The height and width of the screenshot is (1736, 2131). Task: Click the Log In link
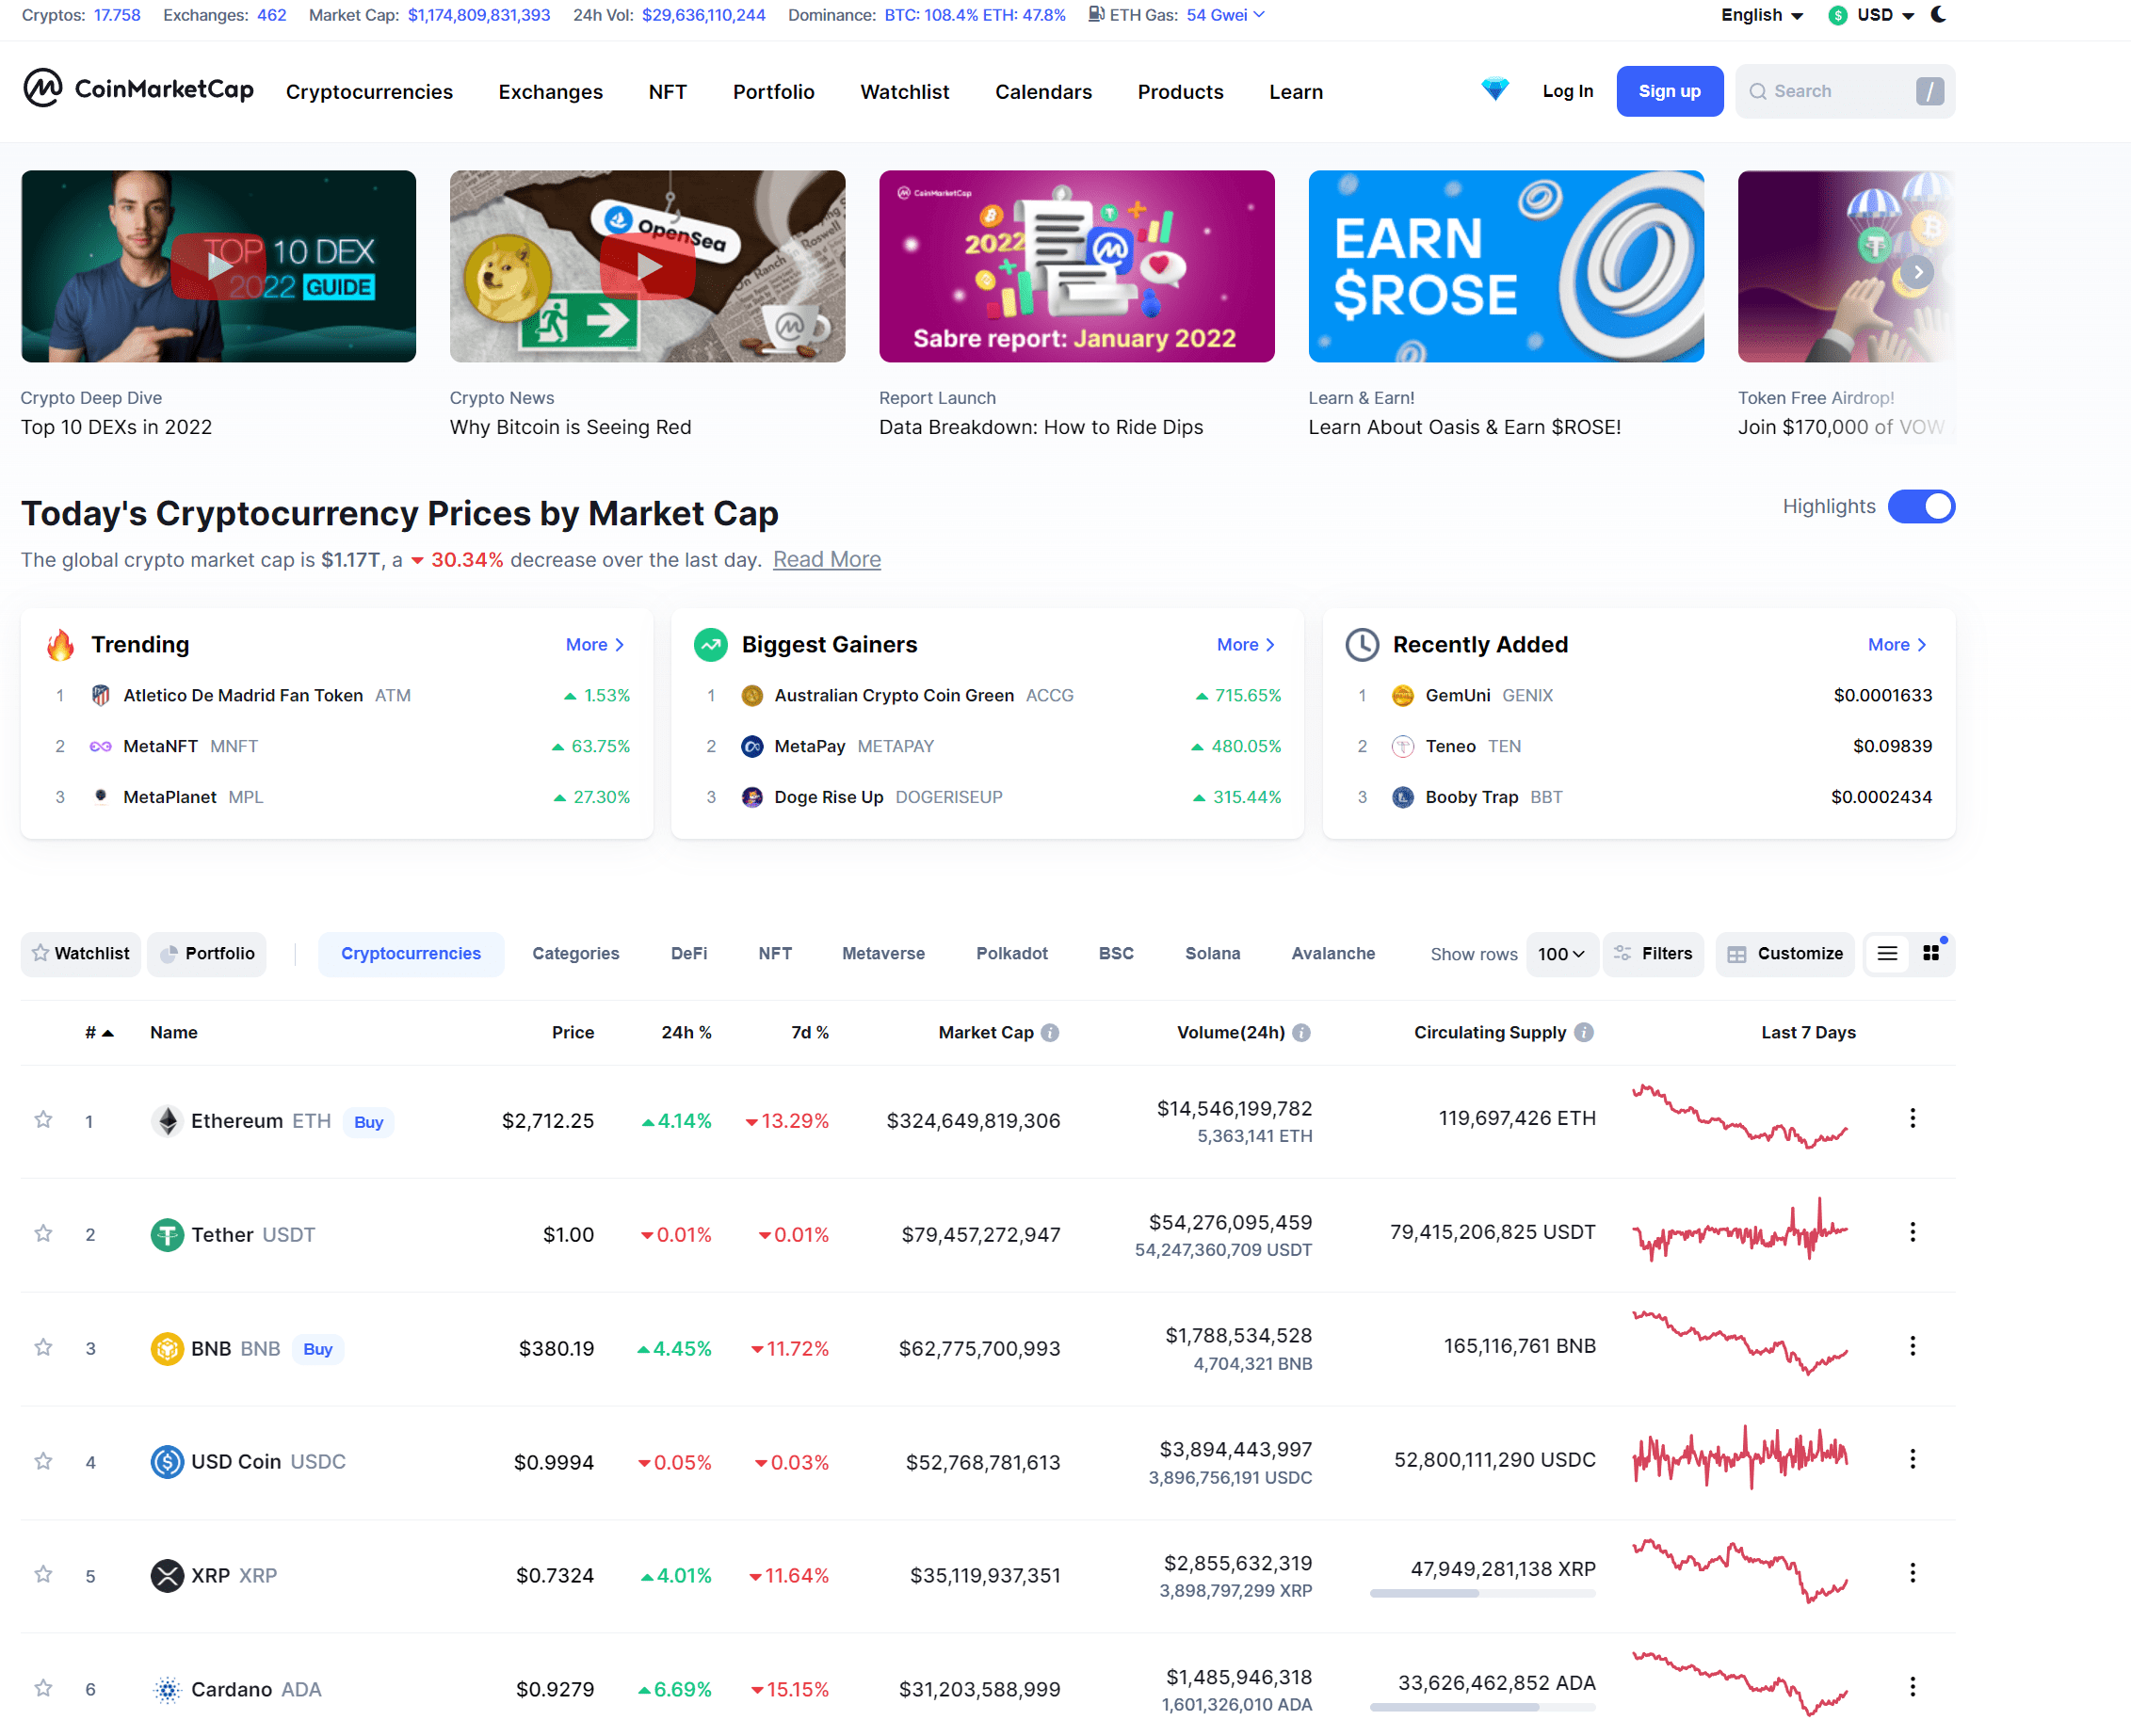coord(1567,91)
